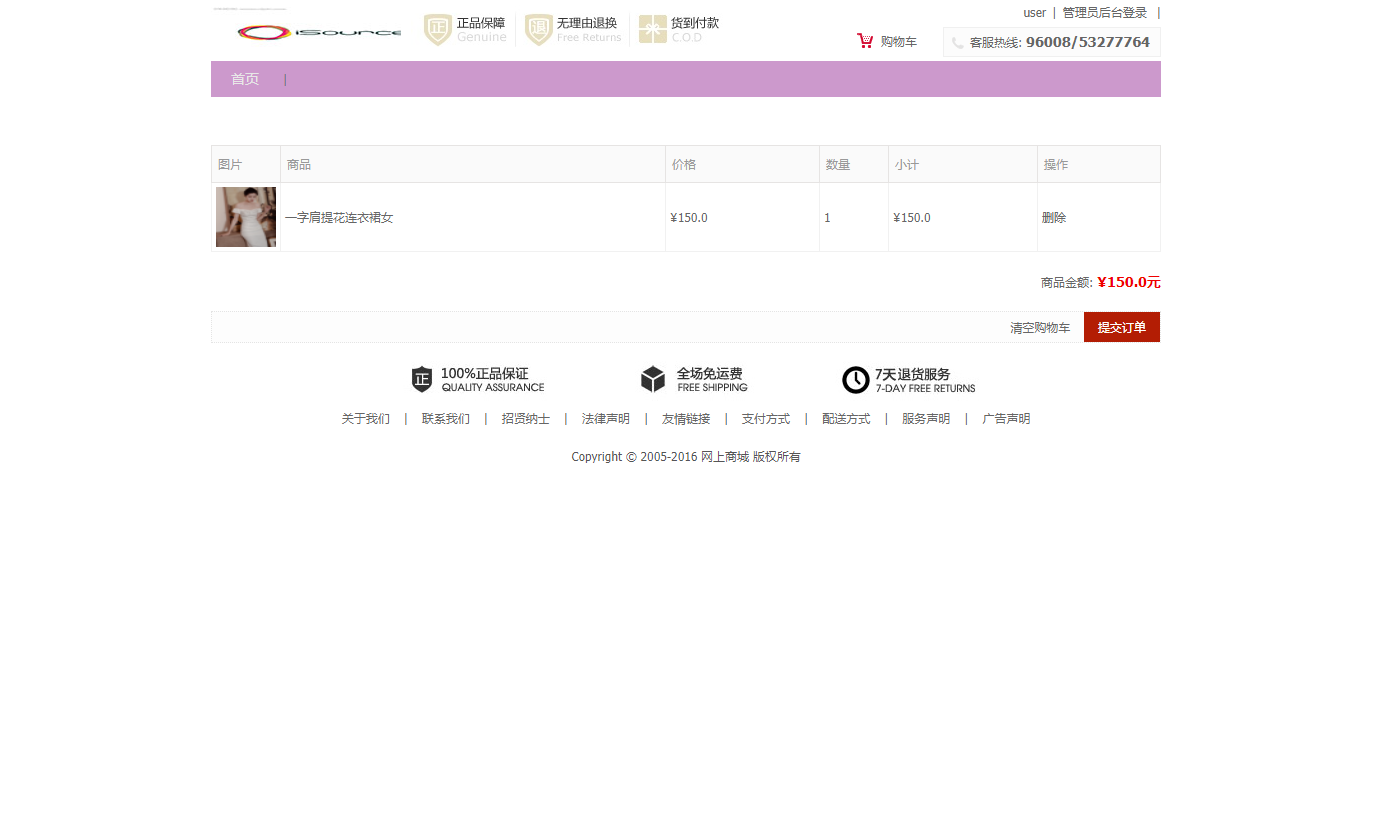Clear the cart with 清空购物车
Screen dimensions: 1395x833
(1040, 328)
